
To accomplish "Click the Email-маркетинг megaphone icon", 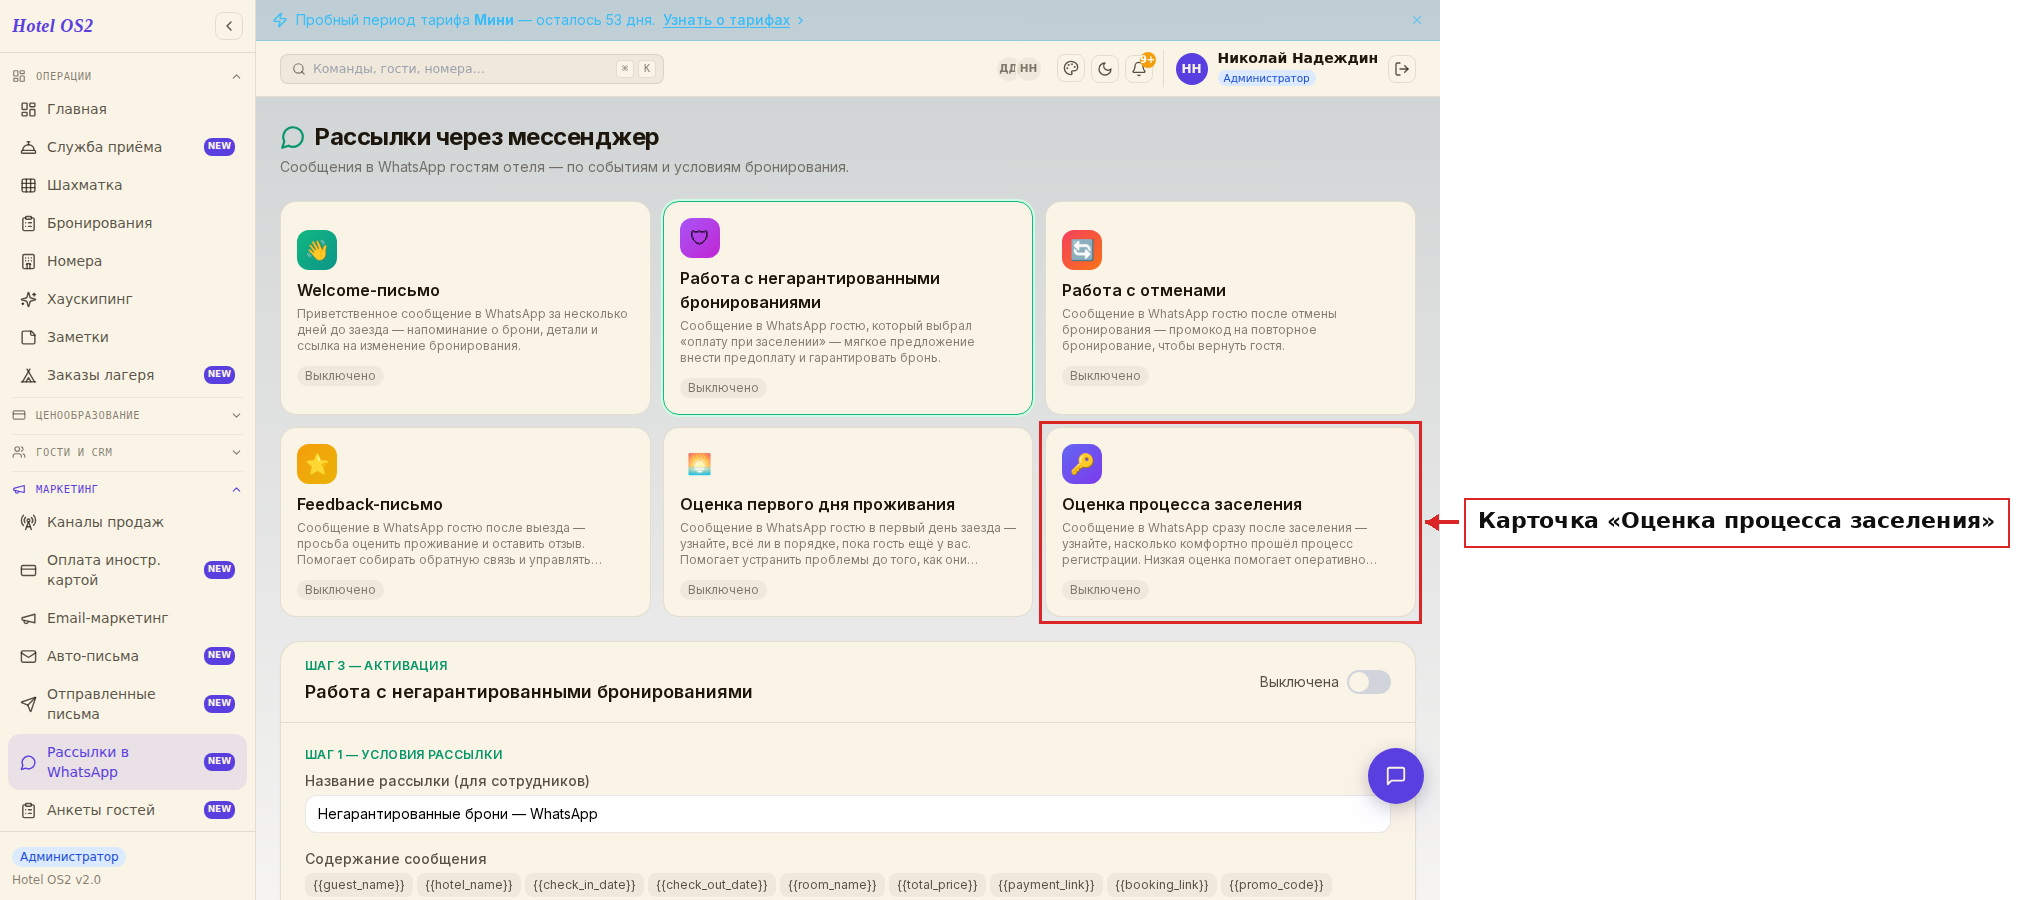I will coord(29,618).
